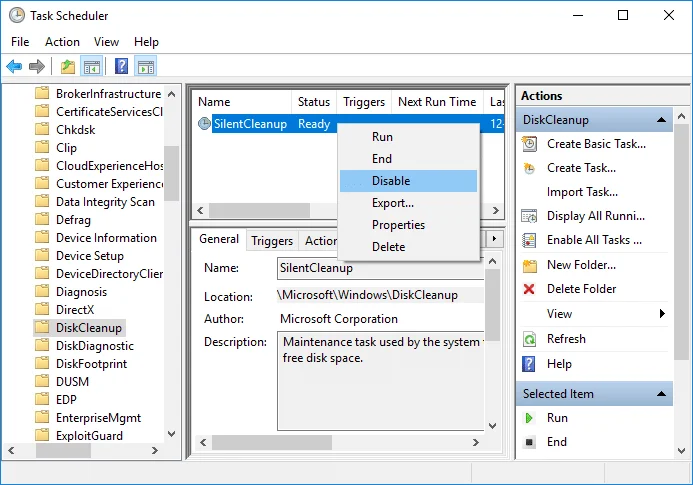Viewport: 693px width, 485px height.
Task: Switch to the Actions tab
Action: [319, 241]
